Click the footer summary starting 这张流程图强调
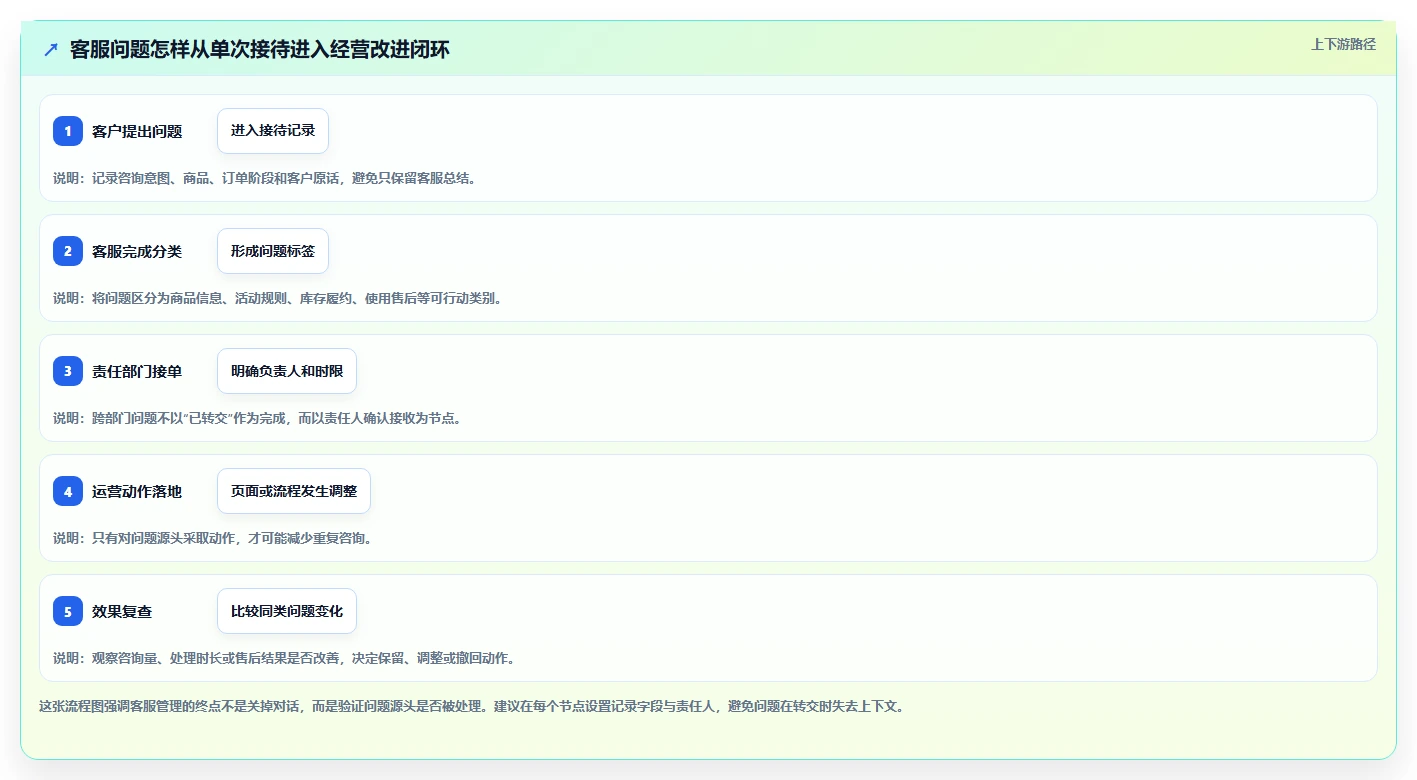This screenshot has width=1417, height=780. point(471,706)
